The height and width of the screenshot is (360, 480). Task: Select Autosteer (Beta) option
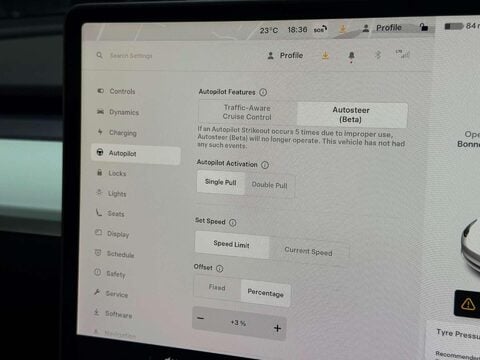(x=351, y=115)
